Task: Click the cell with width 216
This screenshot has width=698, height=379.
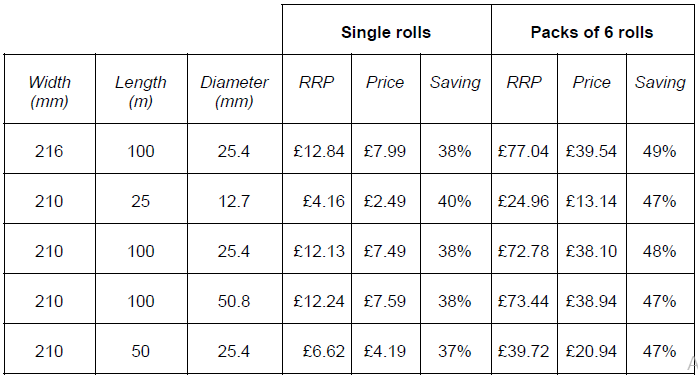Action: pyautogui.click(x=49, y=149)
